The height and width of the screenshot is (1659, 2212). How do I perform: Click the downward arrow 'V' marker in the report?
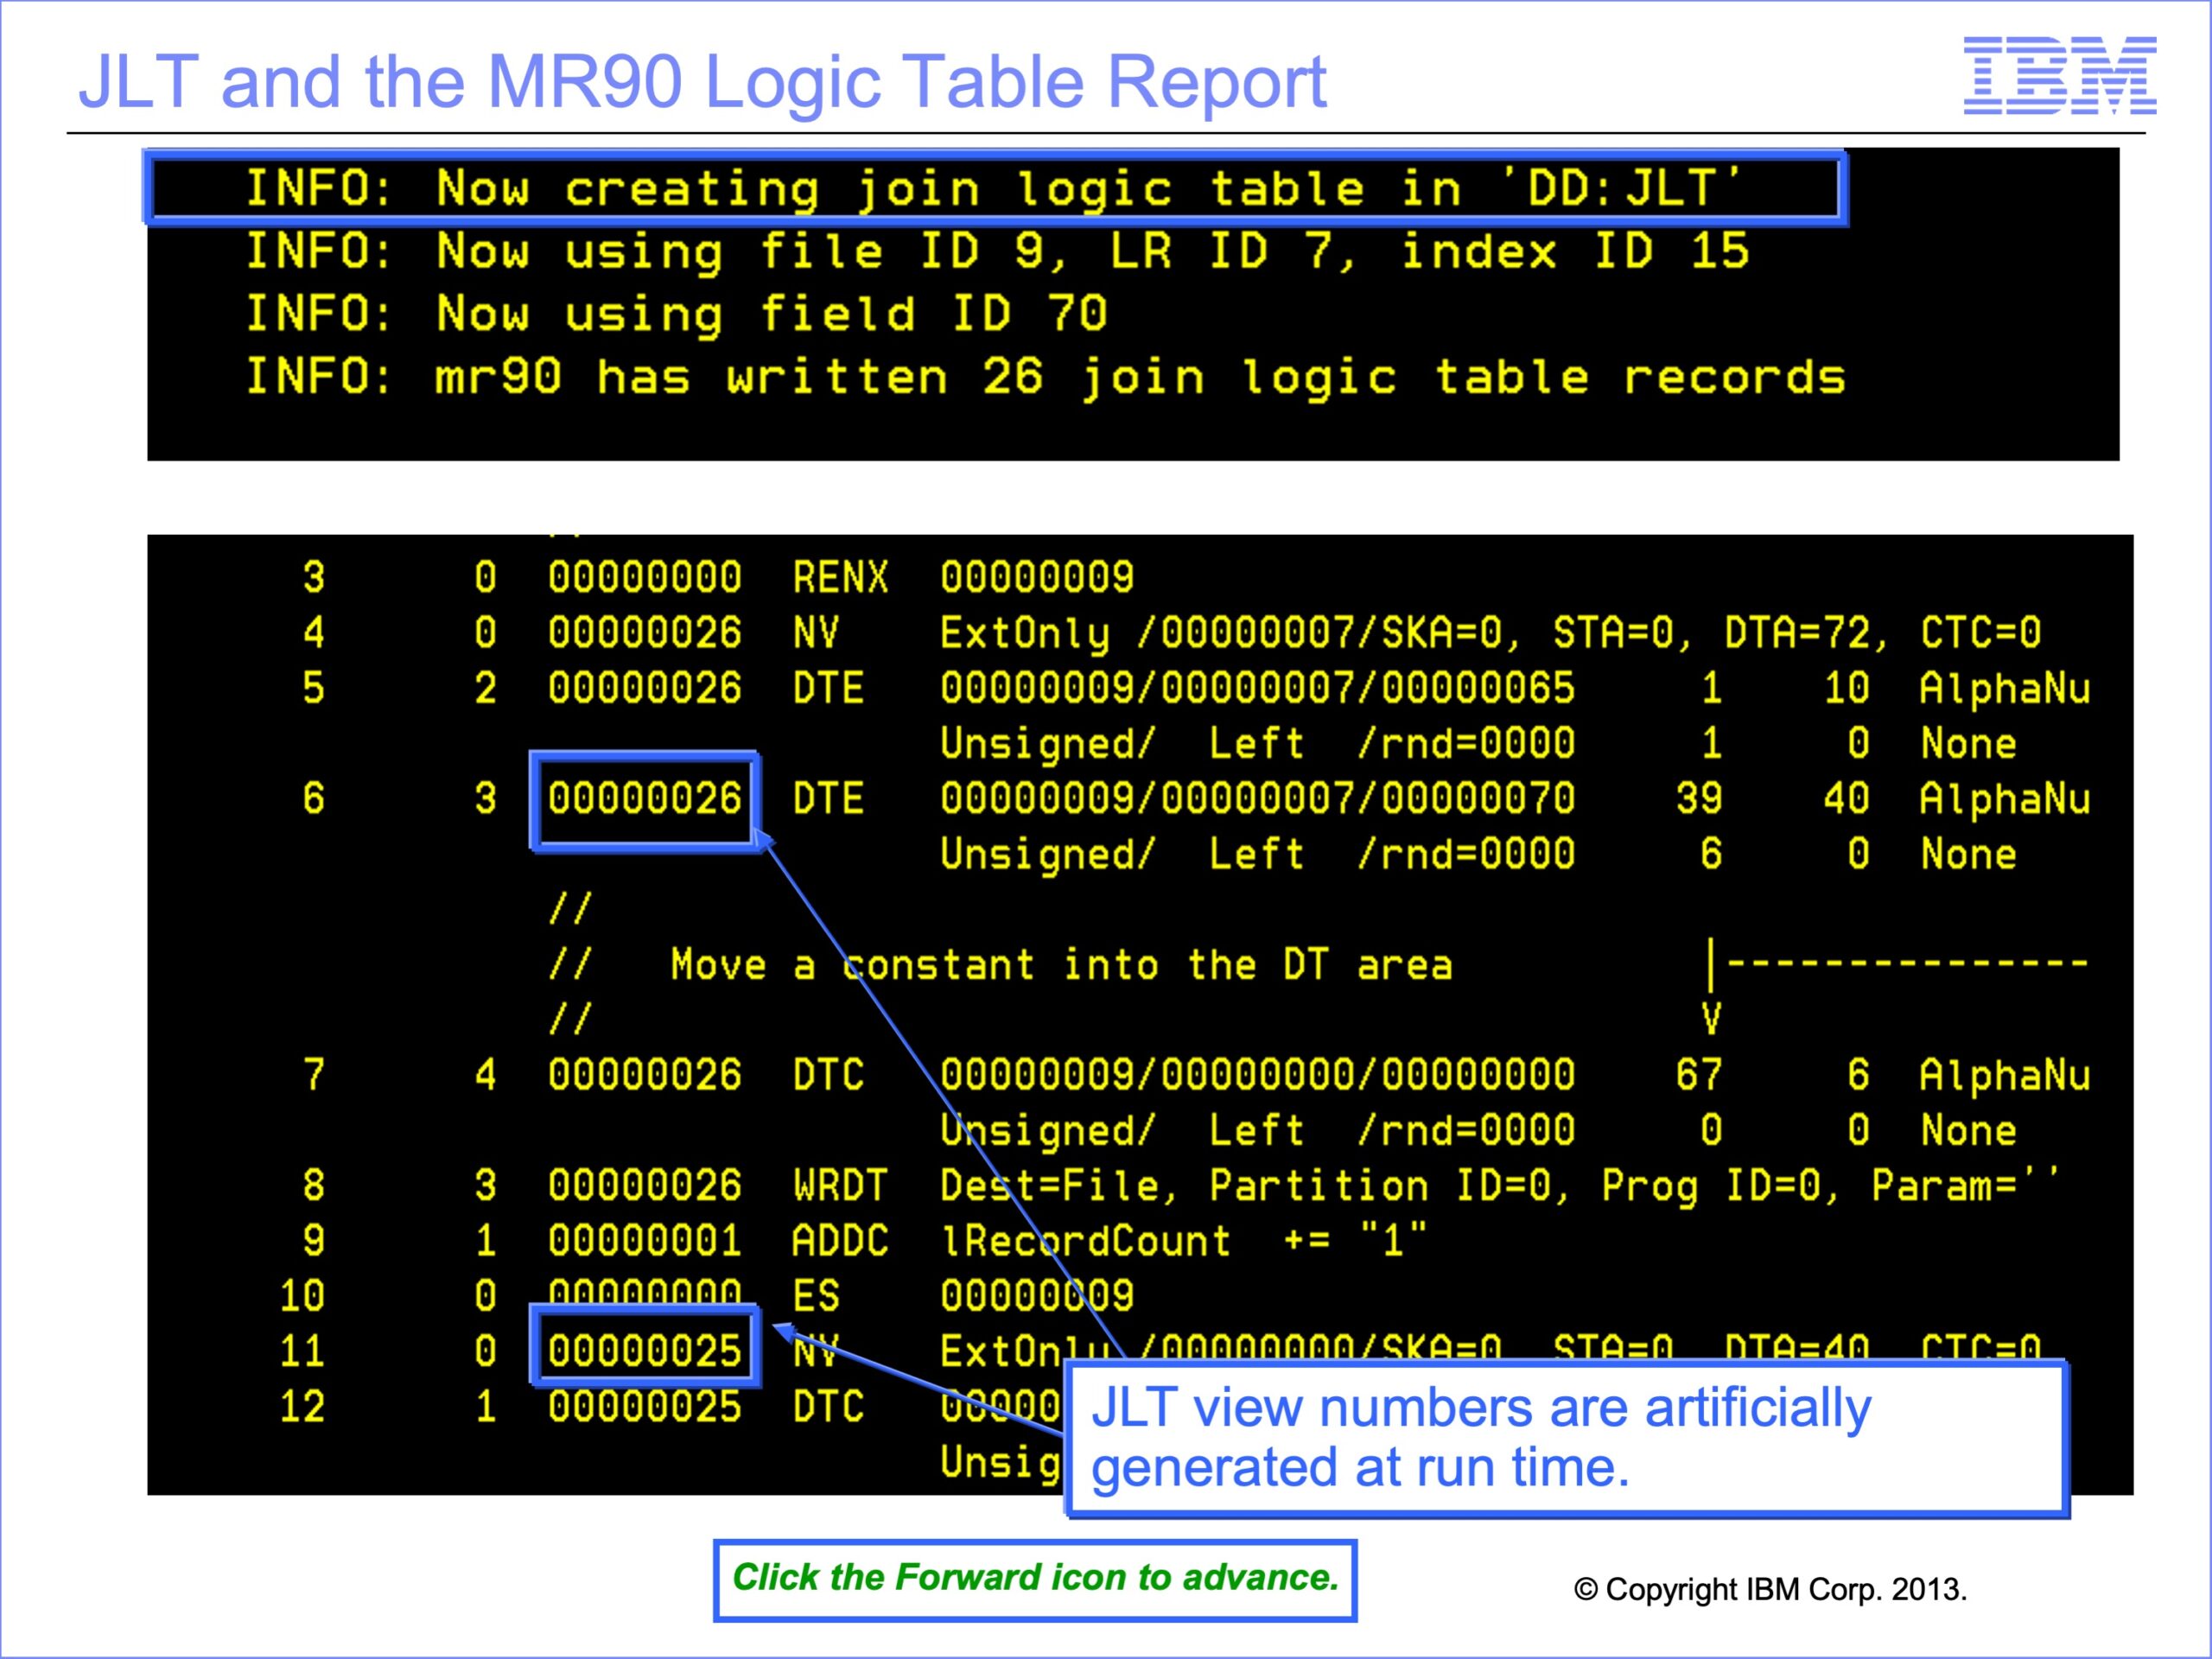pos(1711,1019)
